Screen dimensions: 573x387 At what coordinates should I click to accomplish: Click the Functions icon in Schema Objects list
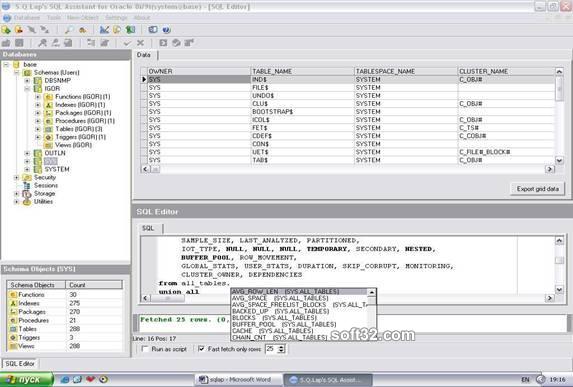click(x=13, y=295)
